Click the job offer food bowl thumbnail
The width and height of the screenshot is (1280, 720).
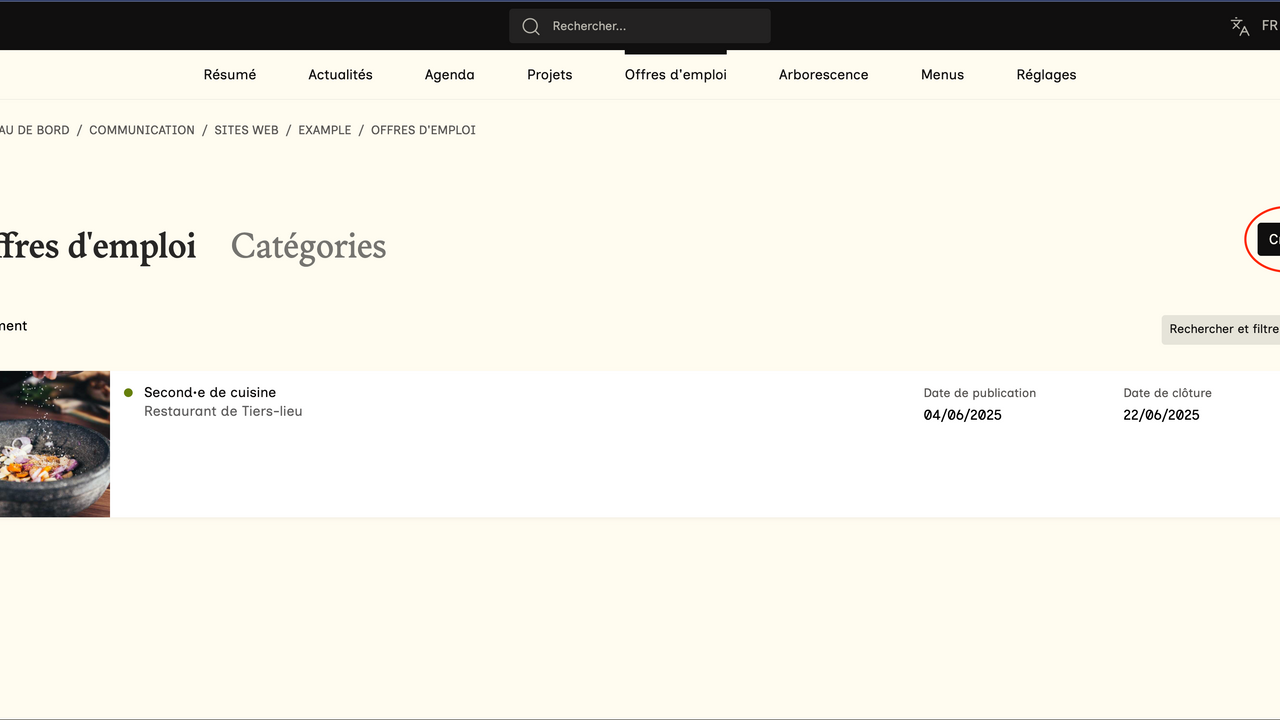(x=54, y=444)
